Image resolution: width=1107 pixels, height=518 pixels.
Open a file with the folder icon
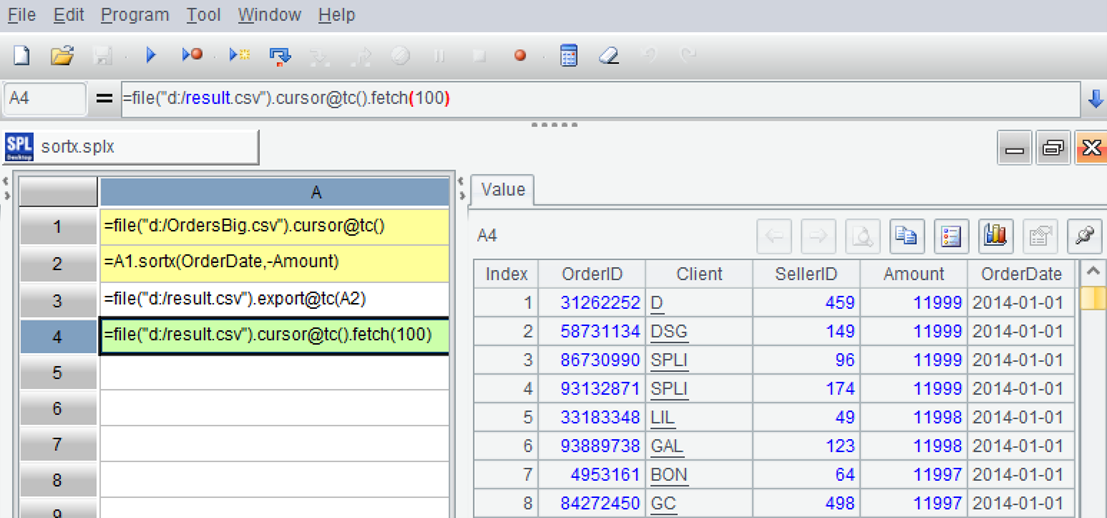click(x=62, y=56)
